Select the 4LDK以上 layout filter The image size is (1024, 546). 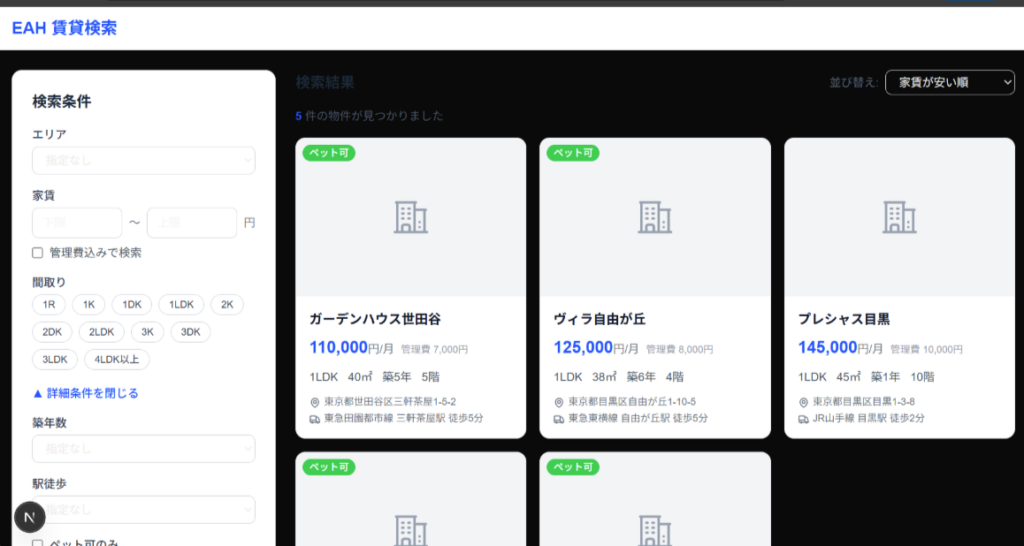[116, 359]
